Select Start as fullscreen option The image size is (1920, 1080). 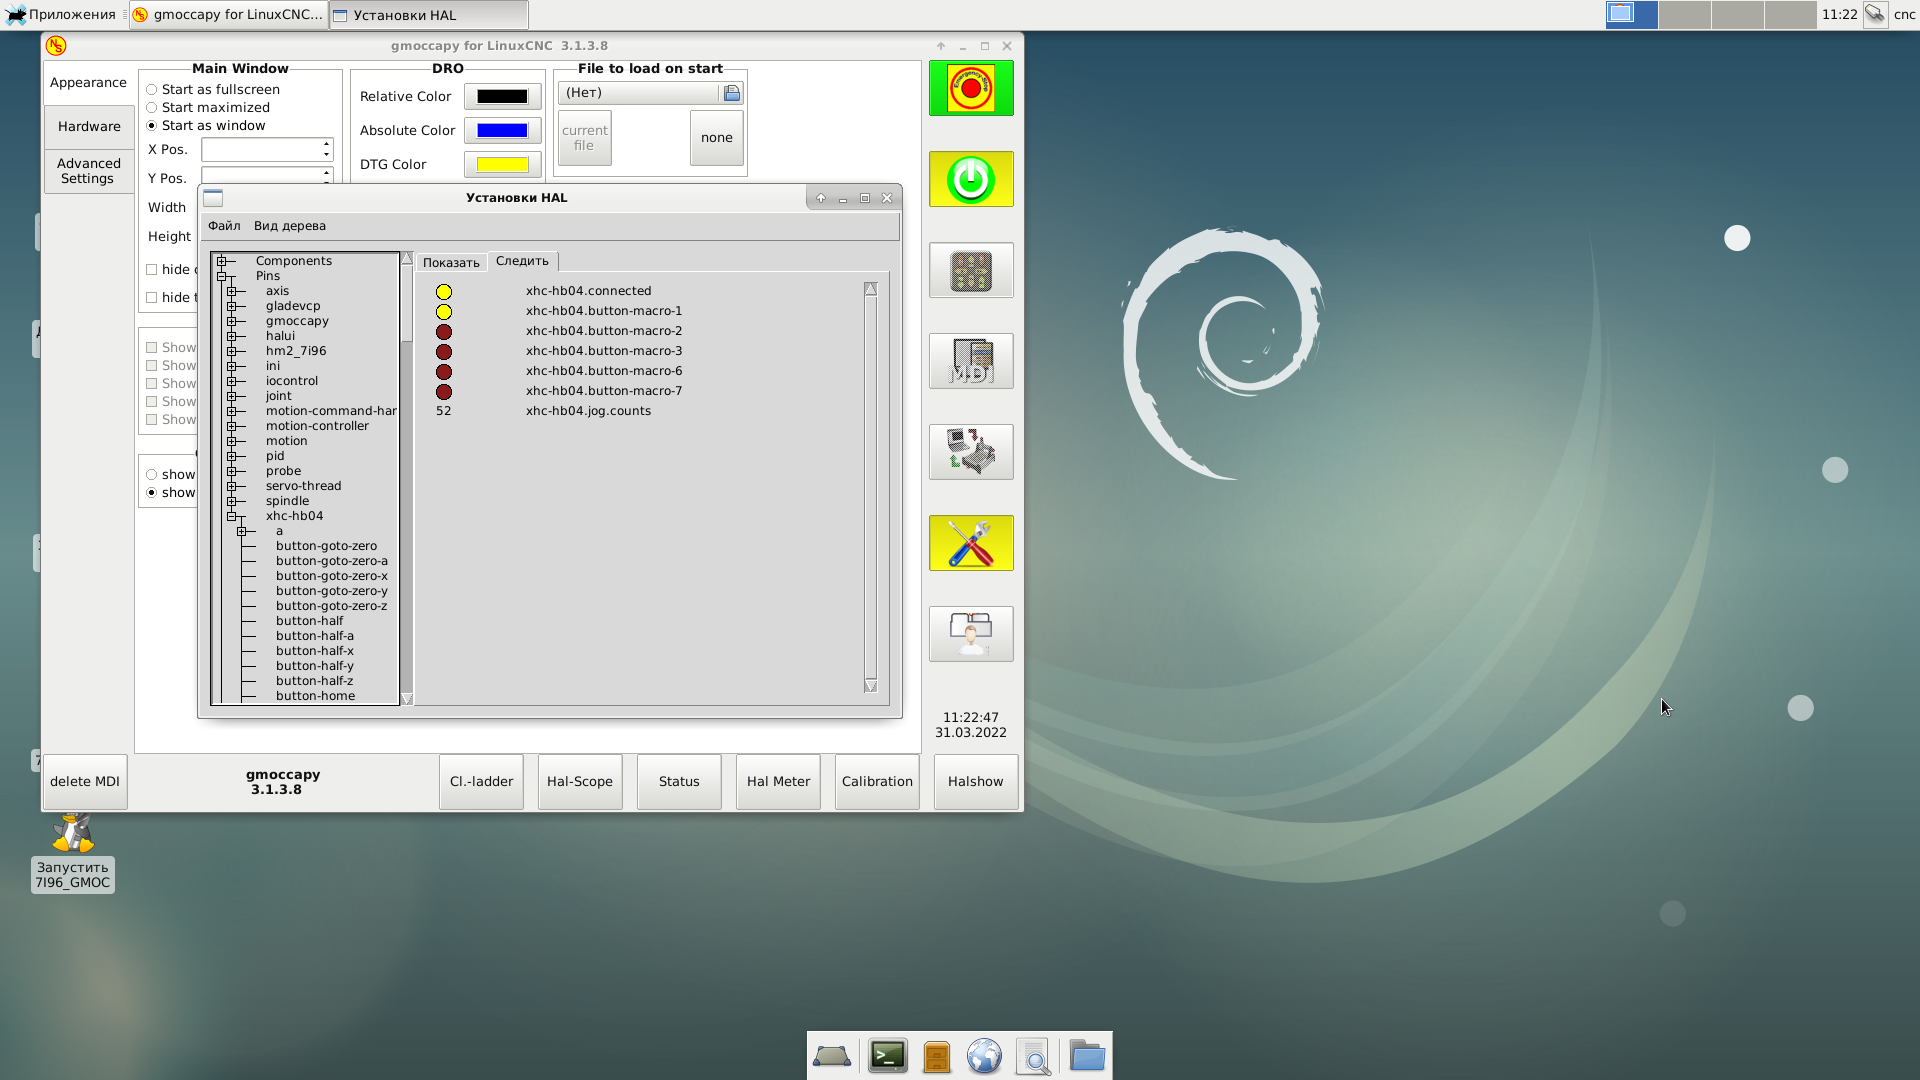click(152, 90)
